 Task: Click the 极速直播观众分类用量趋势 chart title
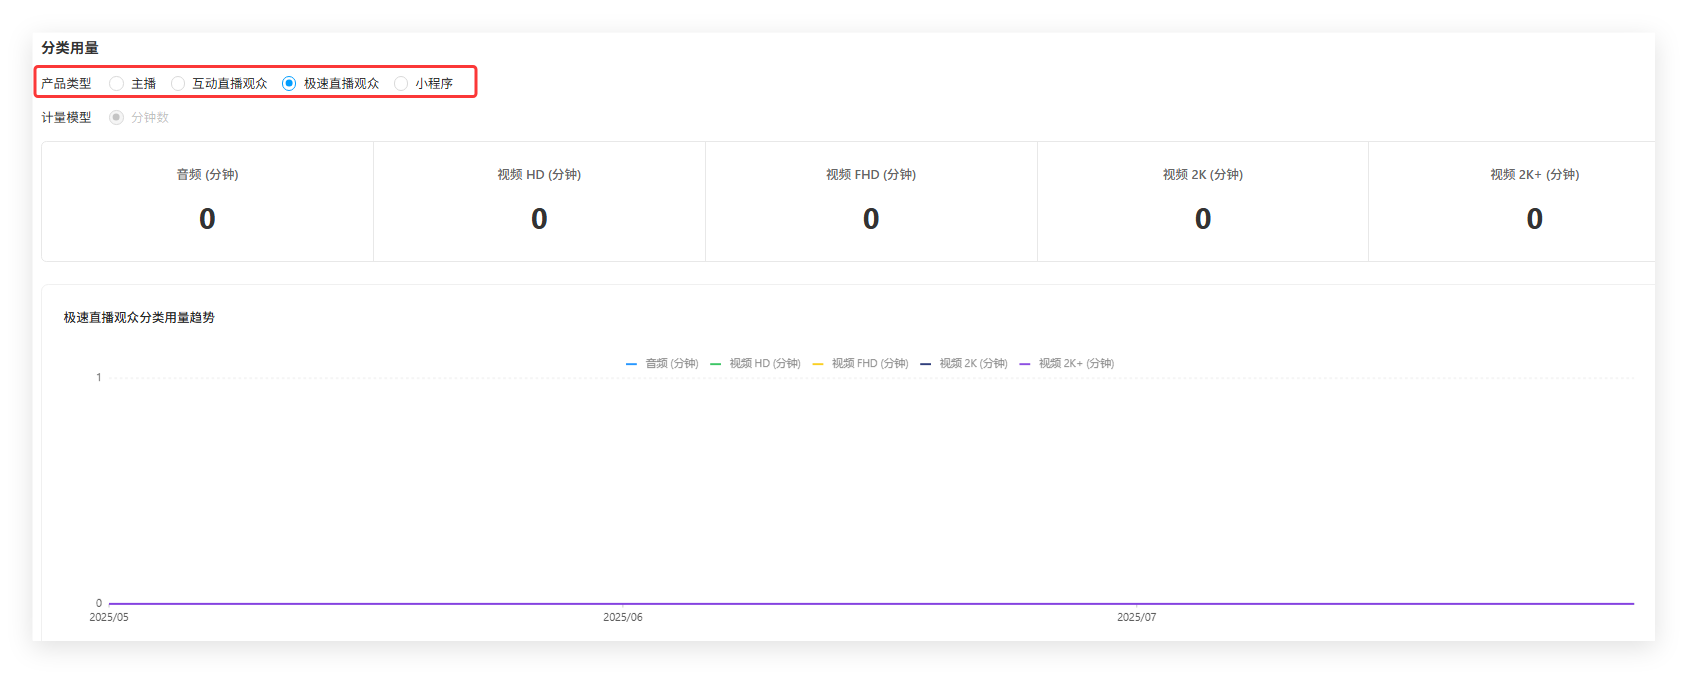coord(139,318)
